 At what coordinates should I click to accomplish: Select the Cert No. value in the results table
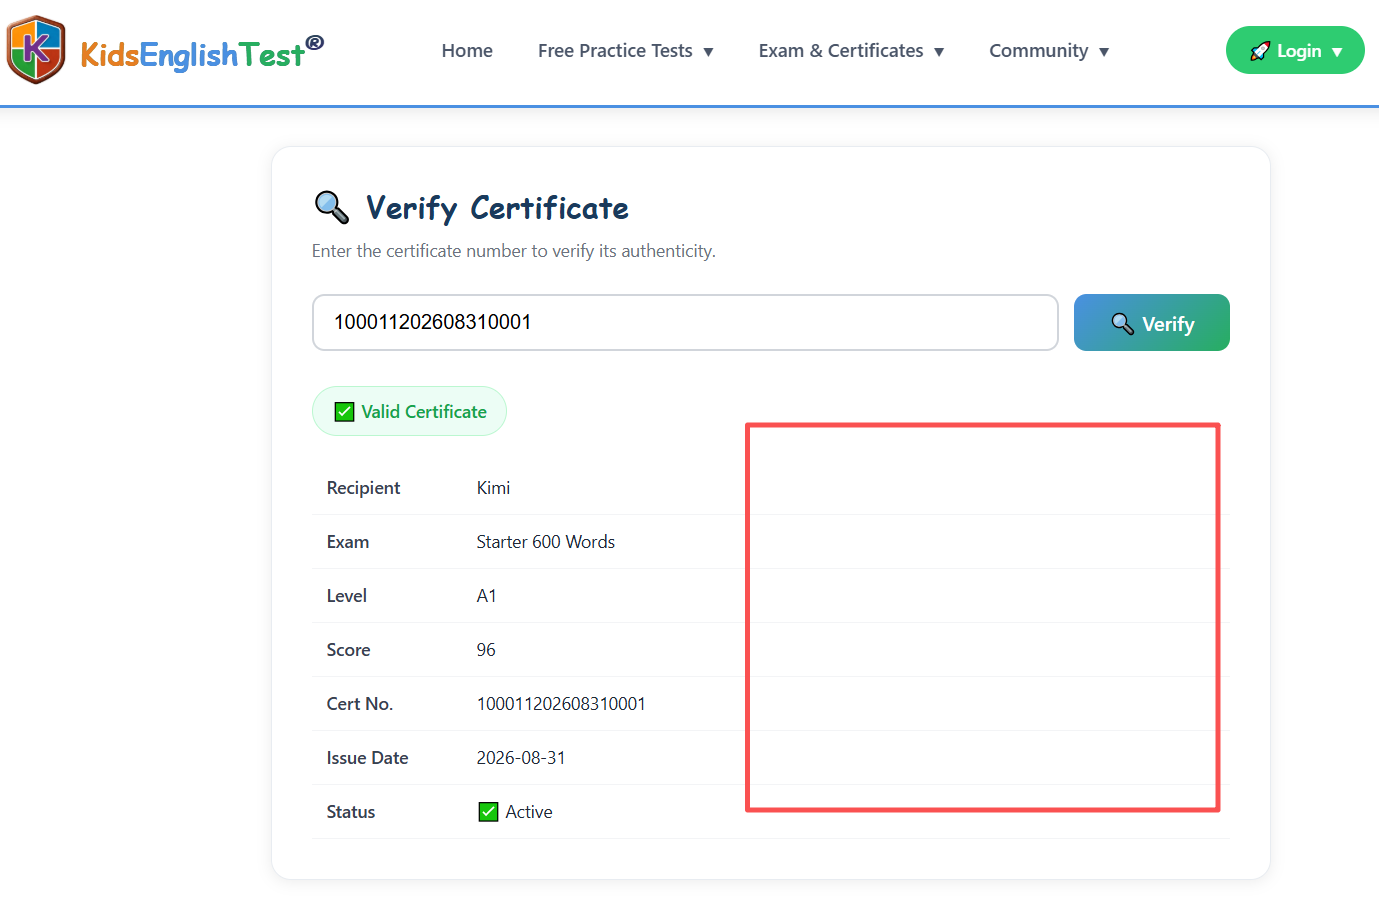(561, 704)
